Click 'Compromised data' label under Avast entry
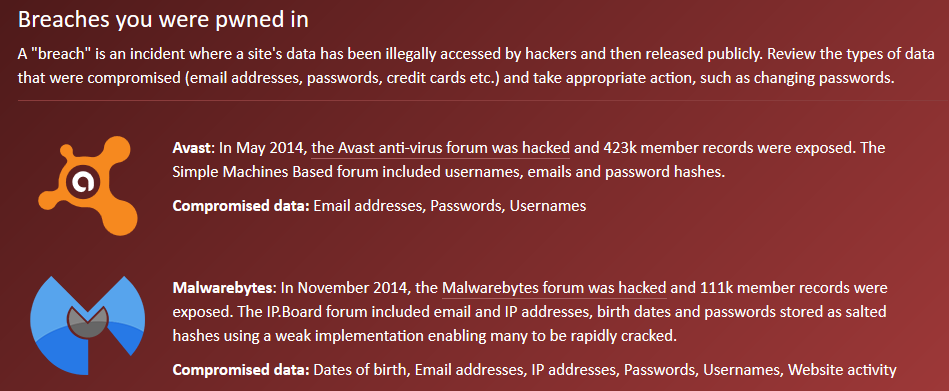 tap(241, 206)
